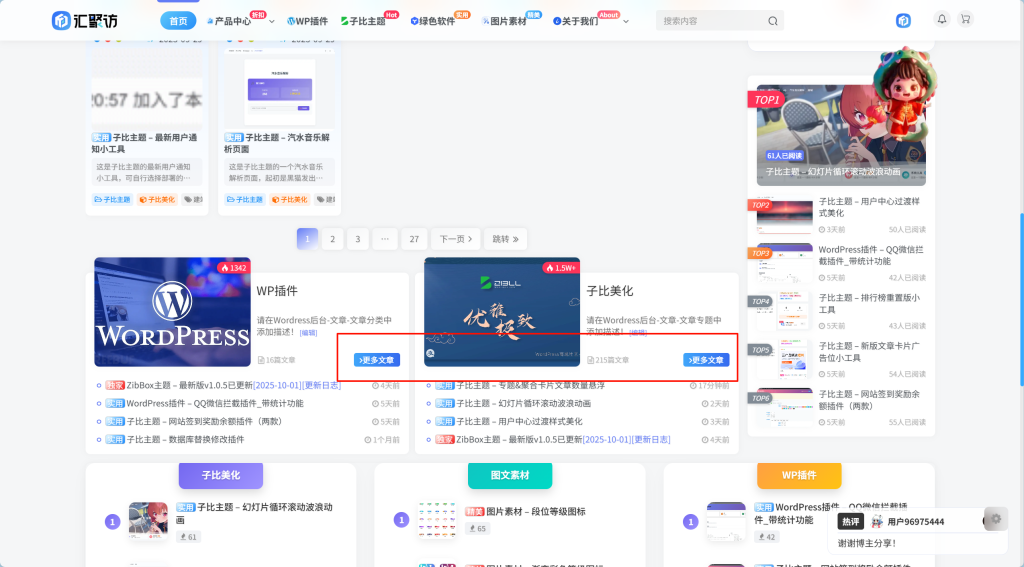Expand the 子比主题 nav dropdown
Image resolution: width=1024 pixels, height=567 pixels.
tap(363, 21)
